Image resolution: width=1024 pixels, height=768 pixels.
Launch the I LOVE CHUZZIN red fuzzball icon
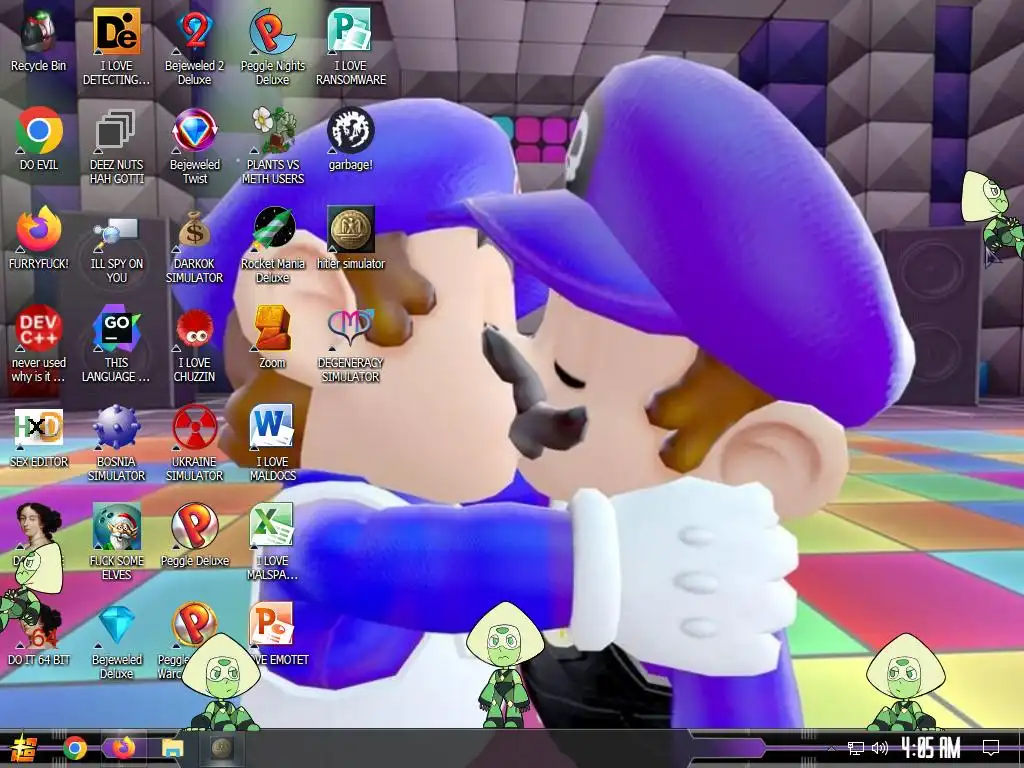point(195,328)
